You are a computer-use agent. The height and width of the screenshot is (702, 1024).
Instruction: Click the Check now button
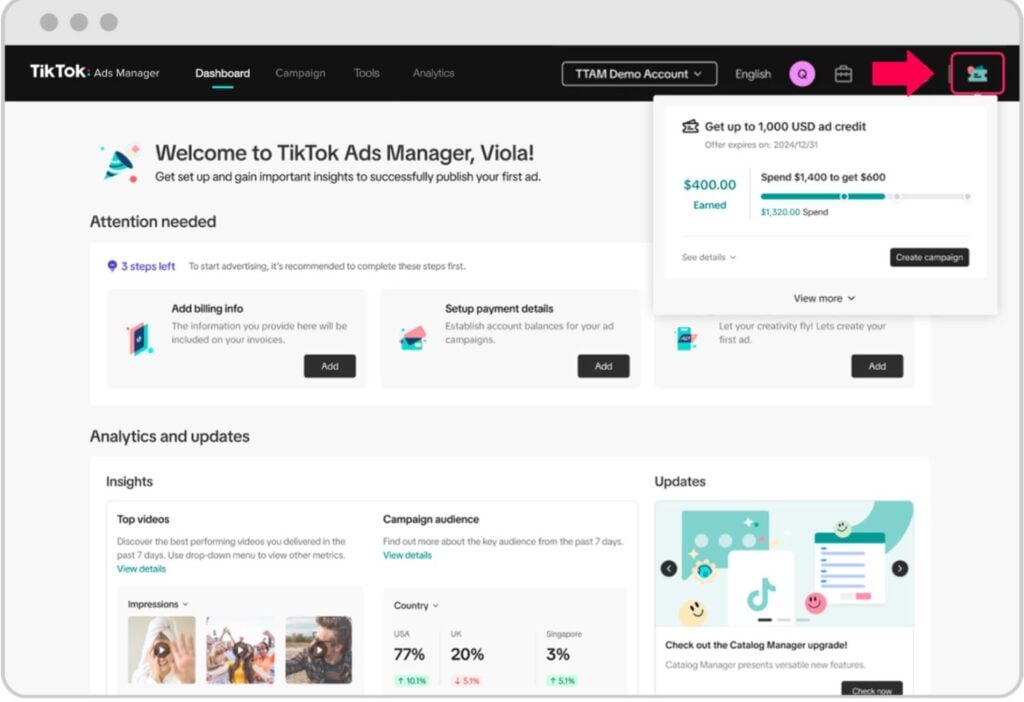pyautogui.click(x=872, y=689)
